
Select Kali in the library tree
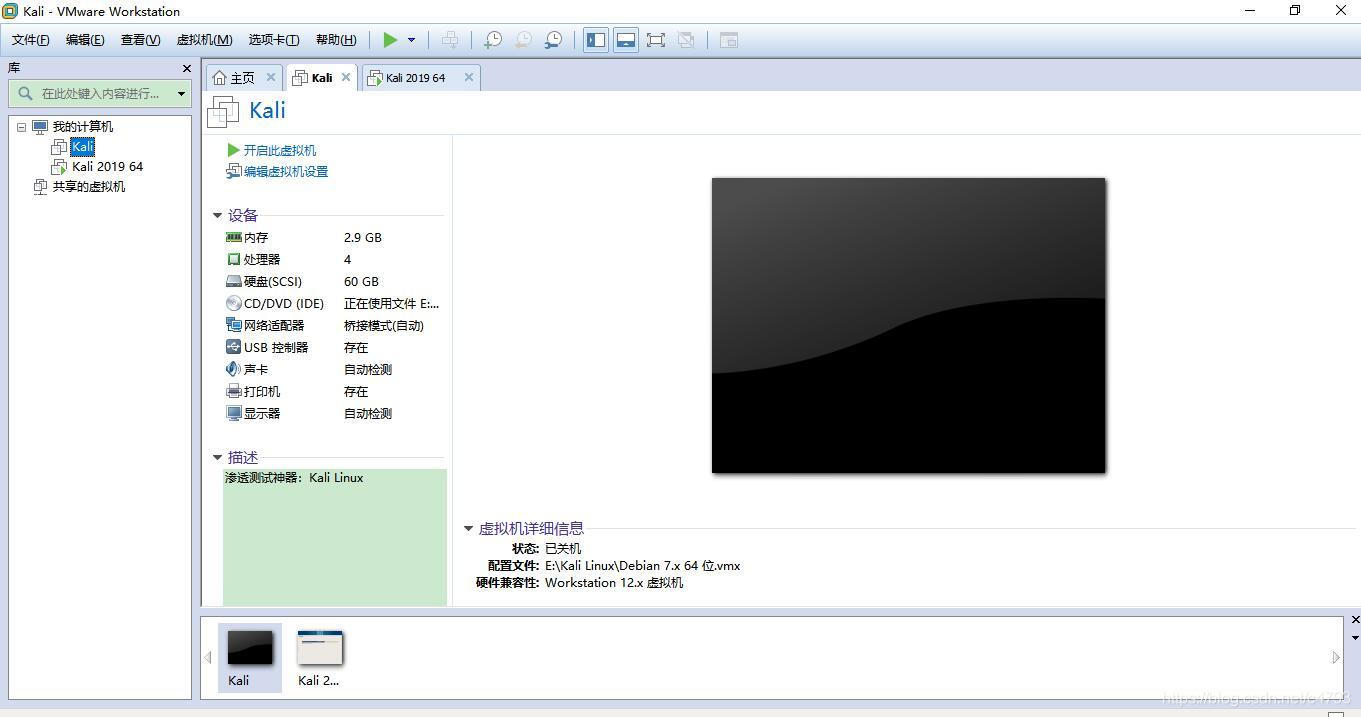(83, 147)
